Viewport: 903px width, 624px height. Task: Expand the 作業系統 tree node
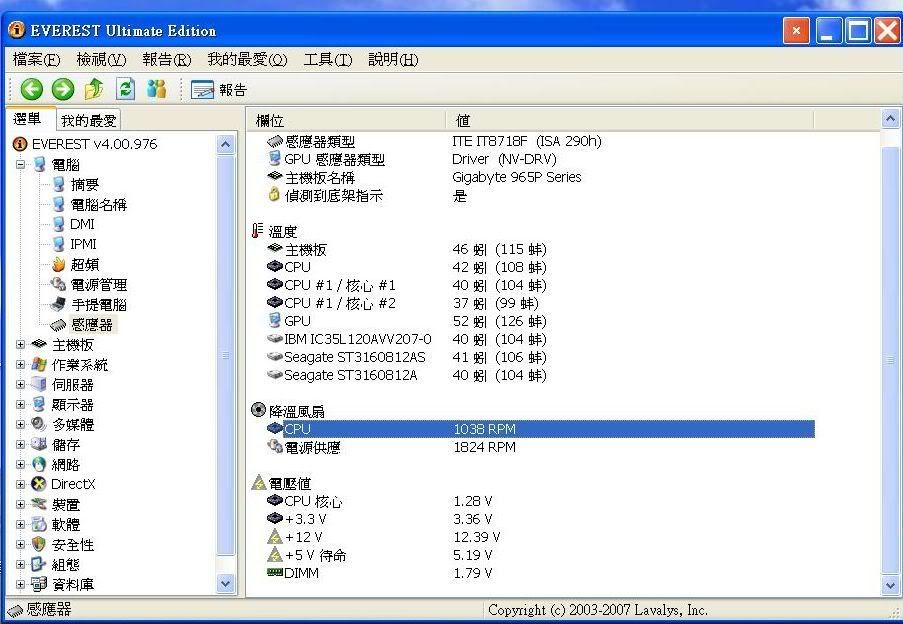(x=21, y=365)
